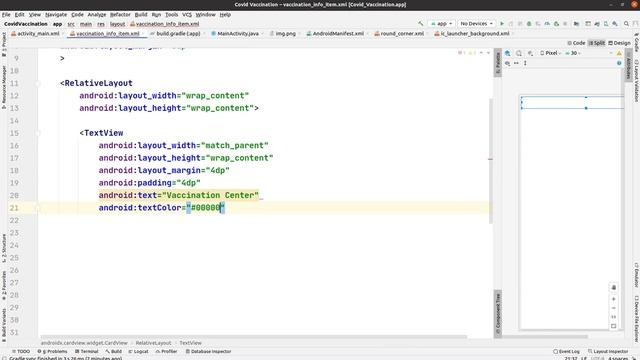Screen dimensions: 640x360
Task: Click layout folder in breadcrumb path
Action: (x=117, y=24)
